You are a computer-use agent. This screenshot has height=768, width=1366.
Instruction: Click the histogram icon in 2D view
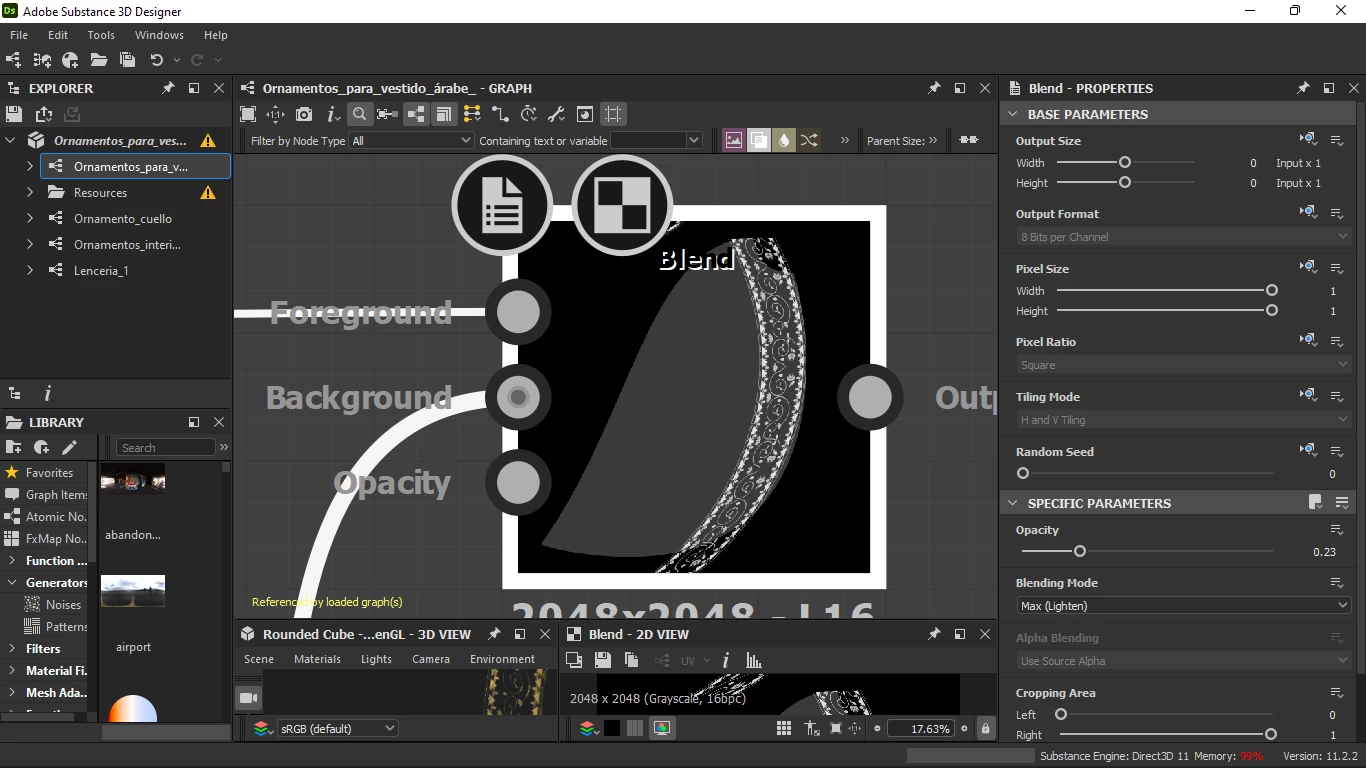point(754,660)
